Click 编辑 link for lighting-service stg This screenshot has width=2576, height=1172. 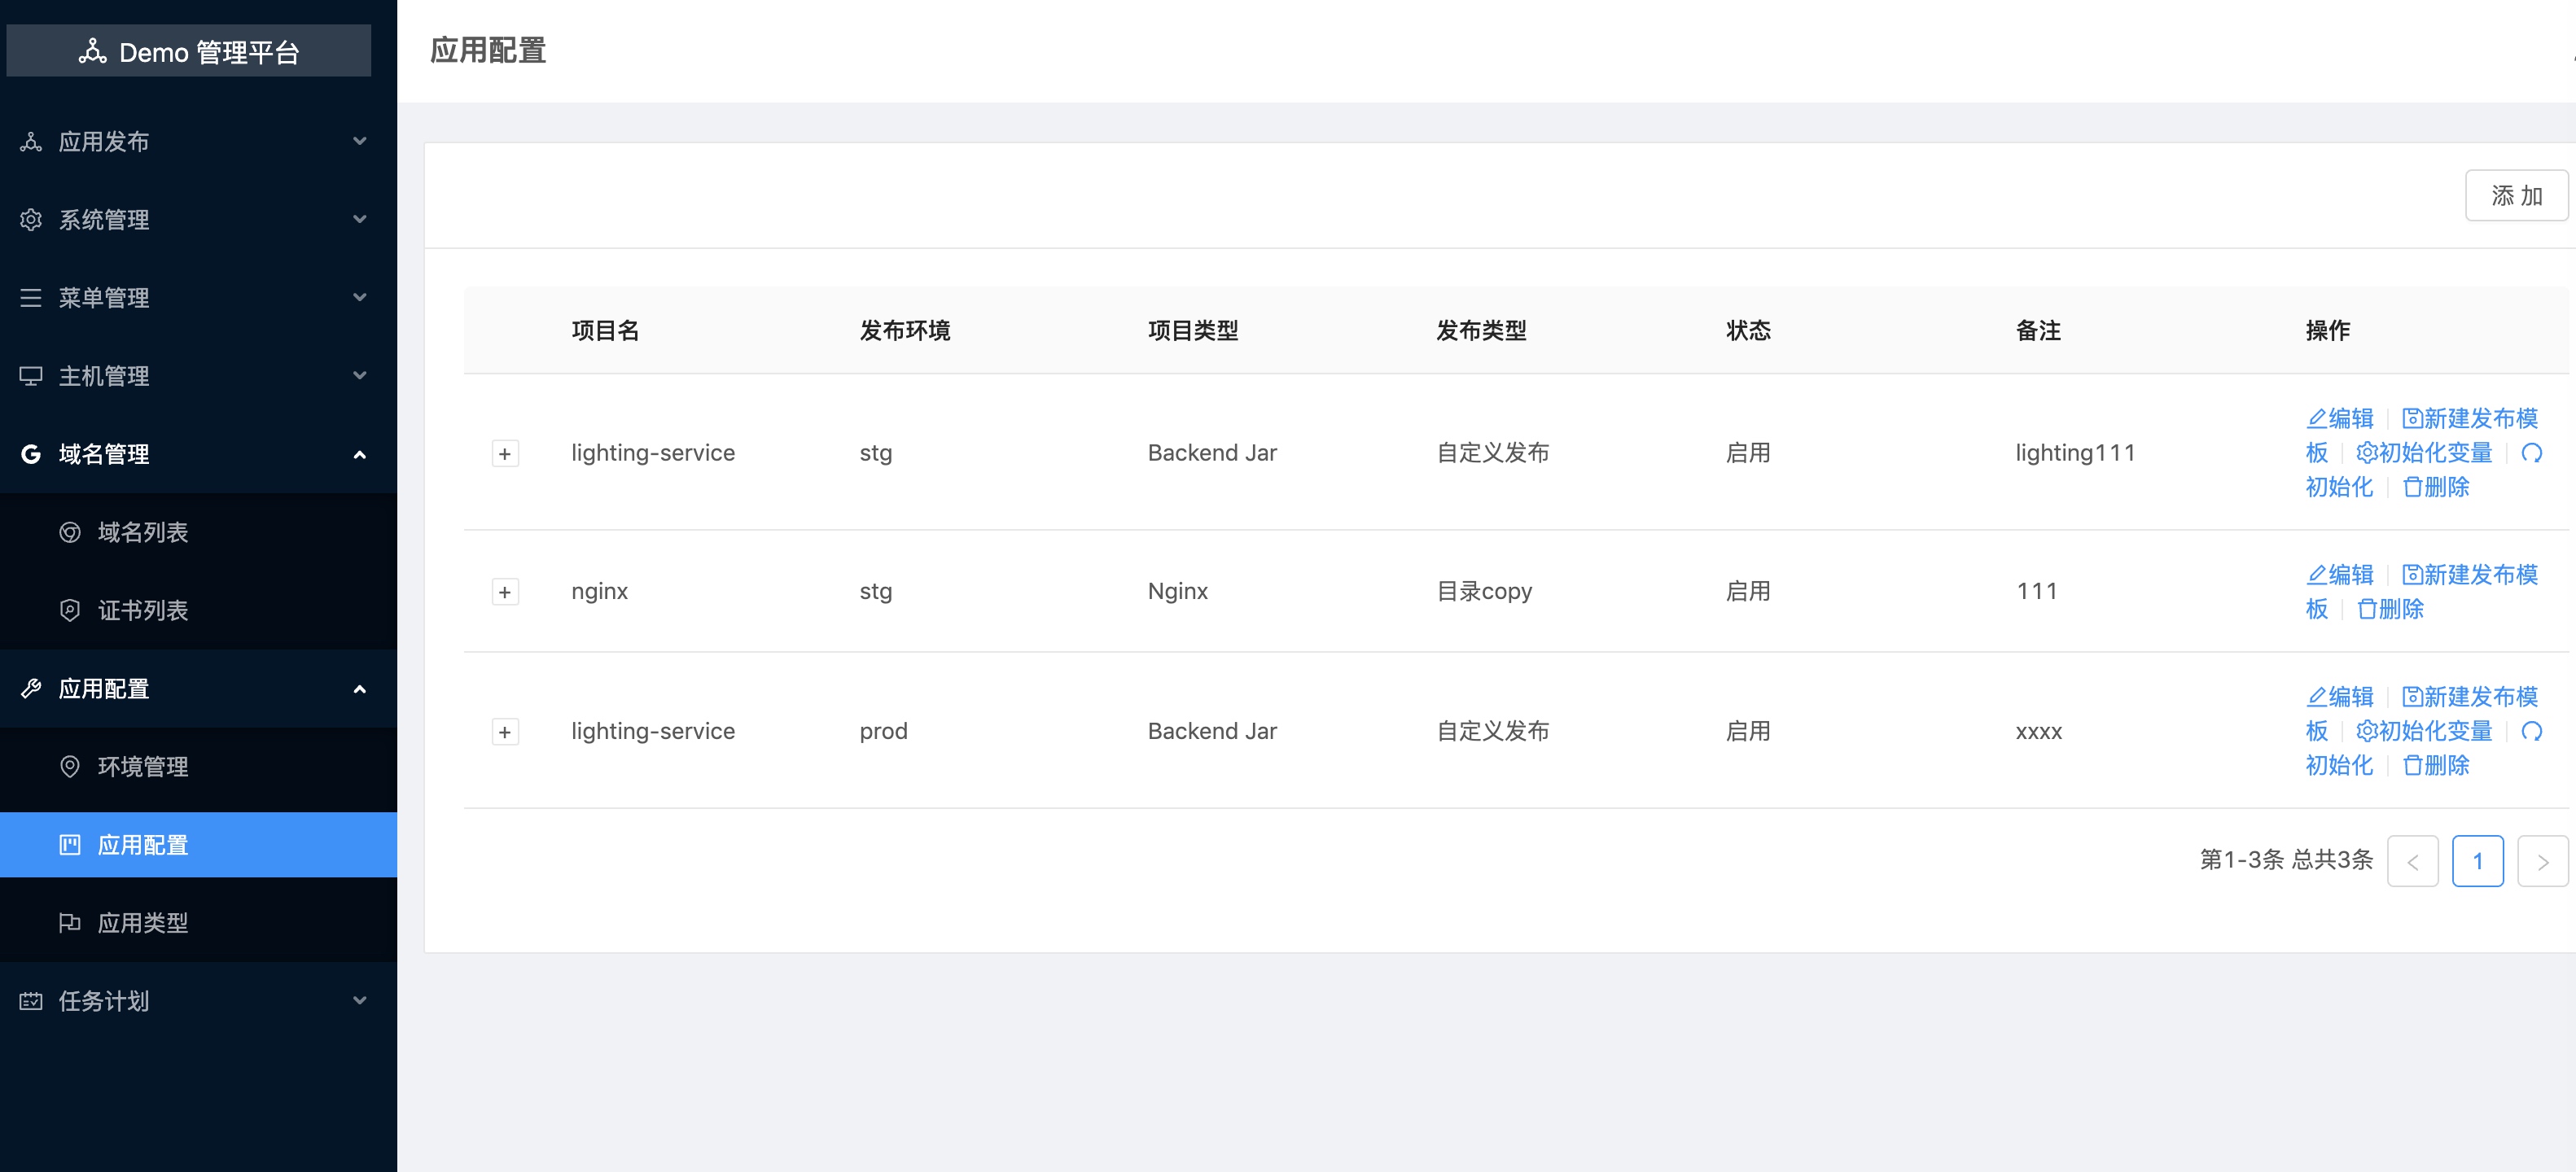2339,418
